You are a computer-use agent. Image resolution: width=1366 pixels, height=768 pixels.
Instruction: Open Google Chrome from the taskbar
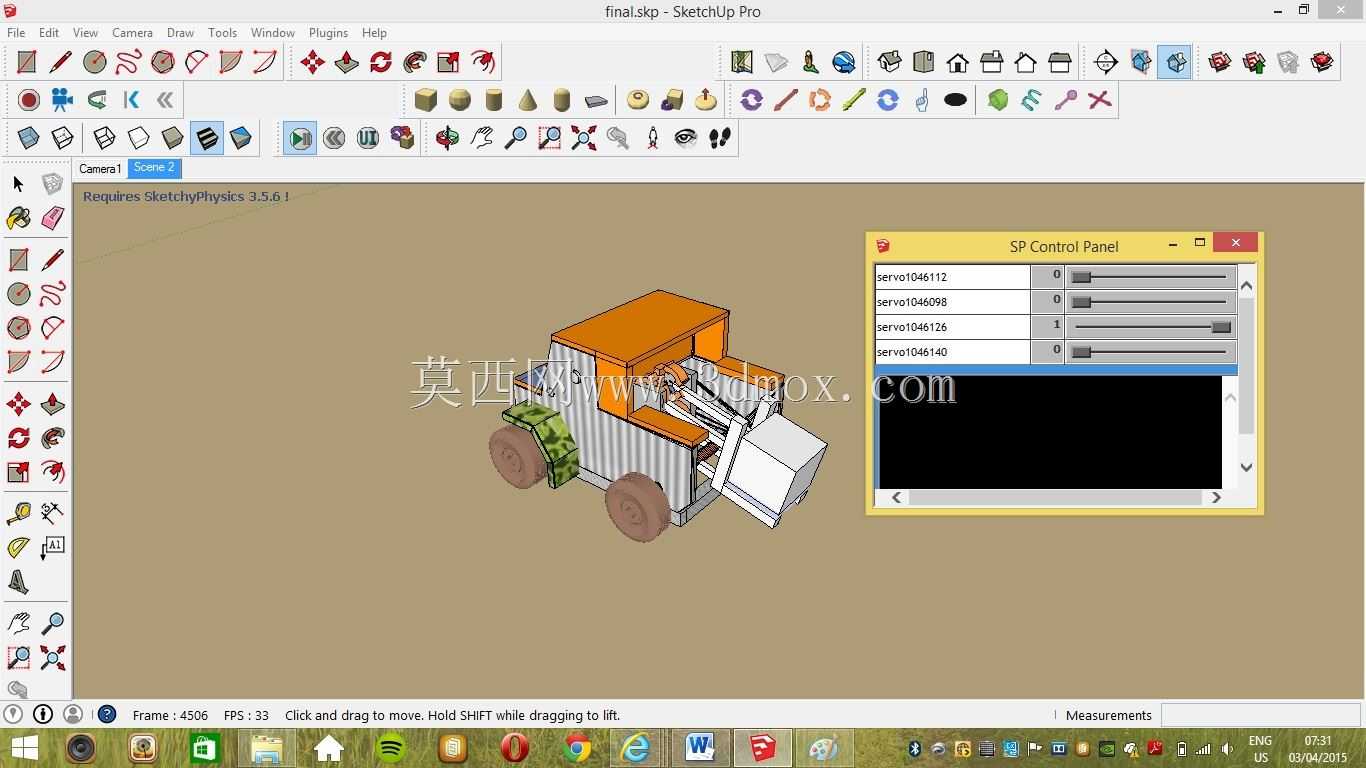coord(577,748)
